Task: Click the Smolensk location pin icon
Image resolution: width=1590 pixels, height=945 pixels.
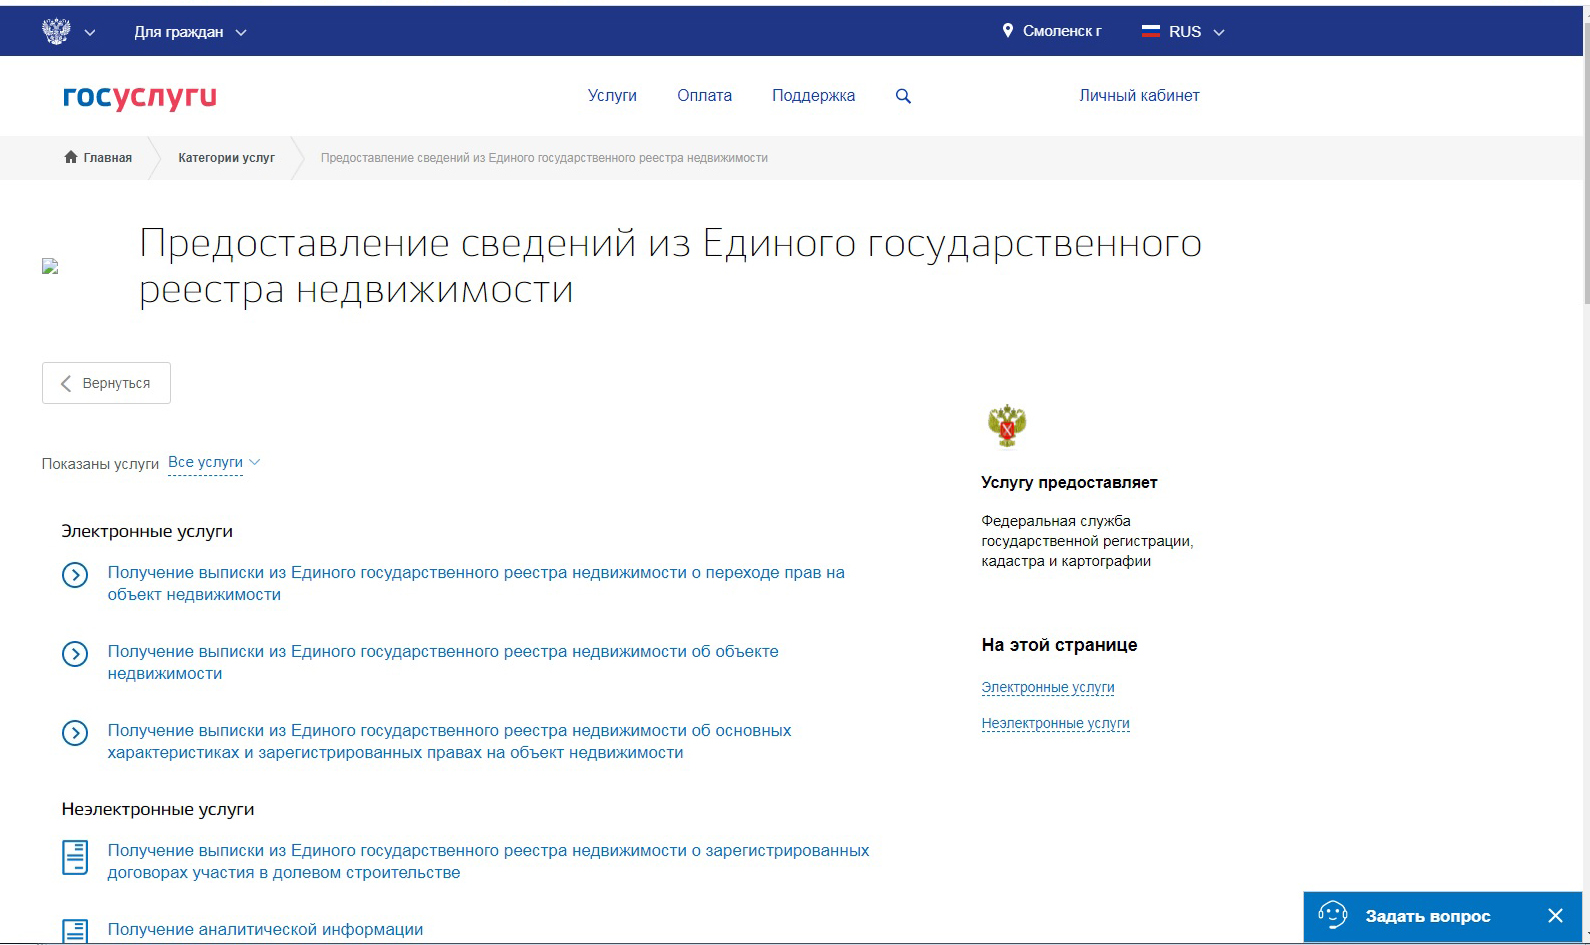Action: pos(1008,31)
